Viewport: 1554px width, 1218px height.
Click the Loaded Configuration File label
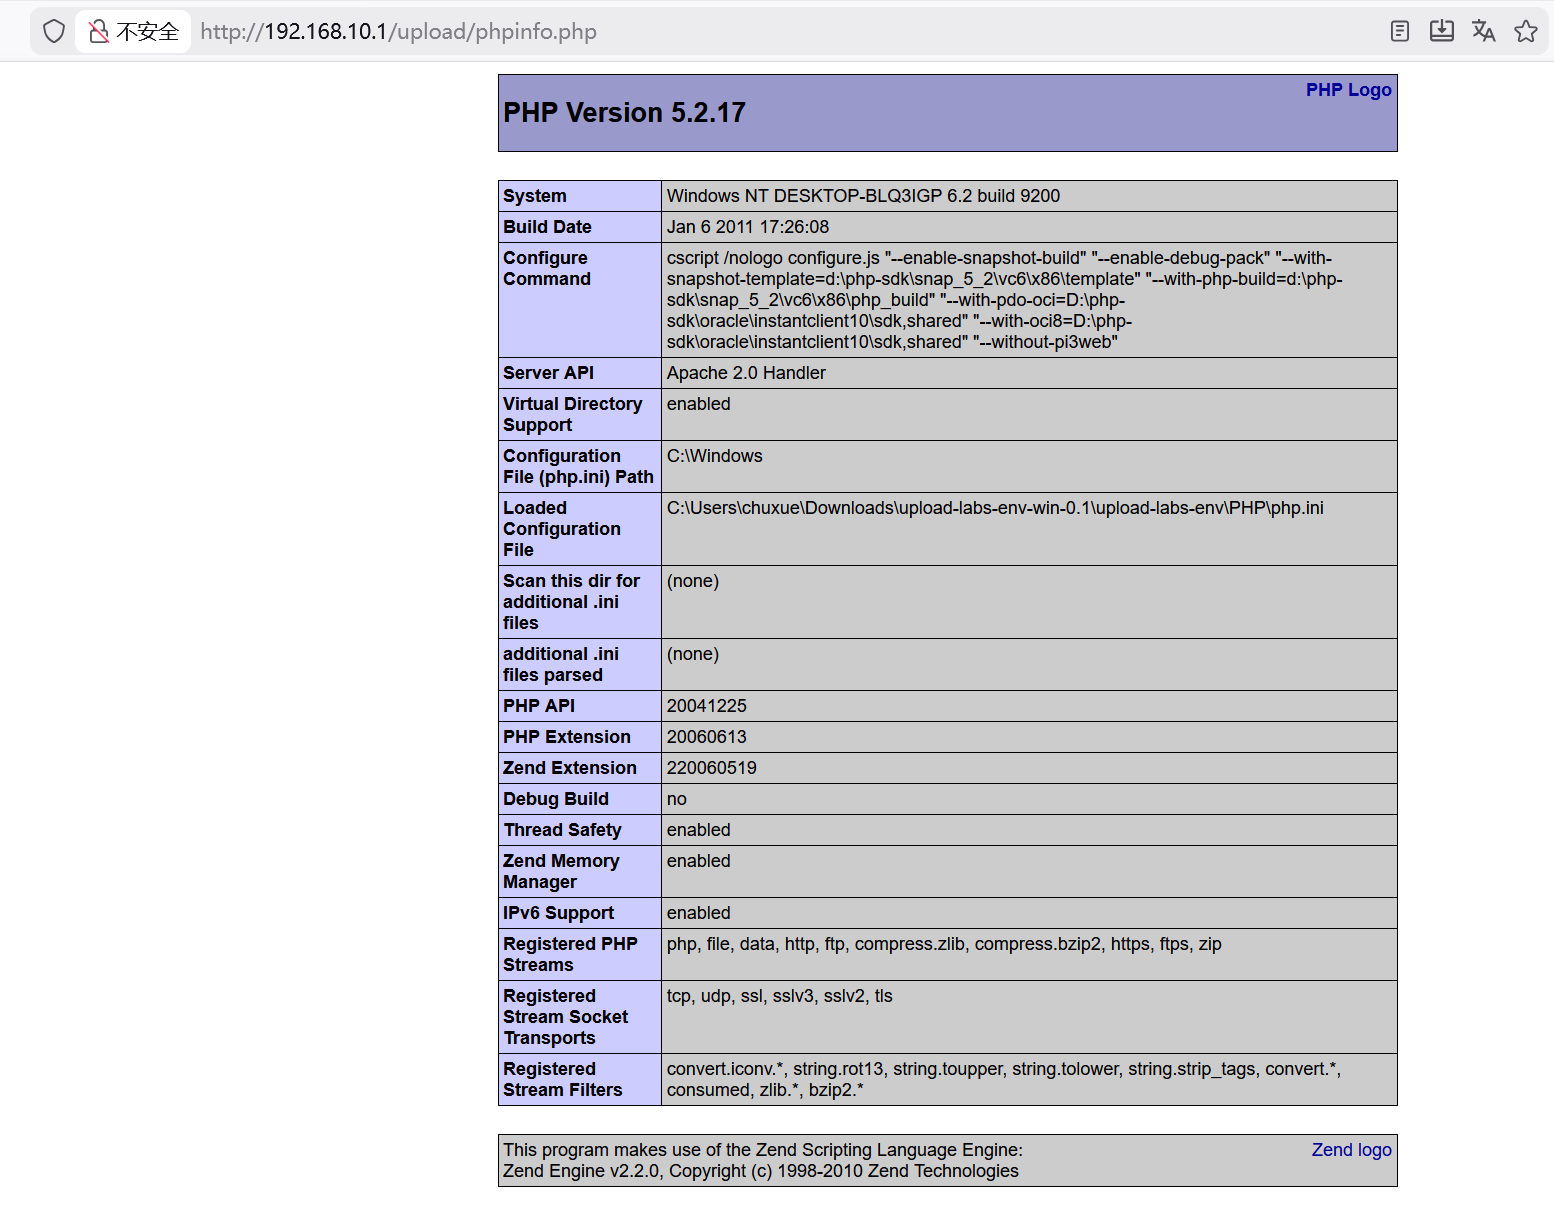click(562, 529)
